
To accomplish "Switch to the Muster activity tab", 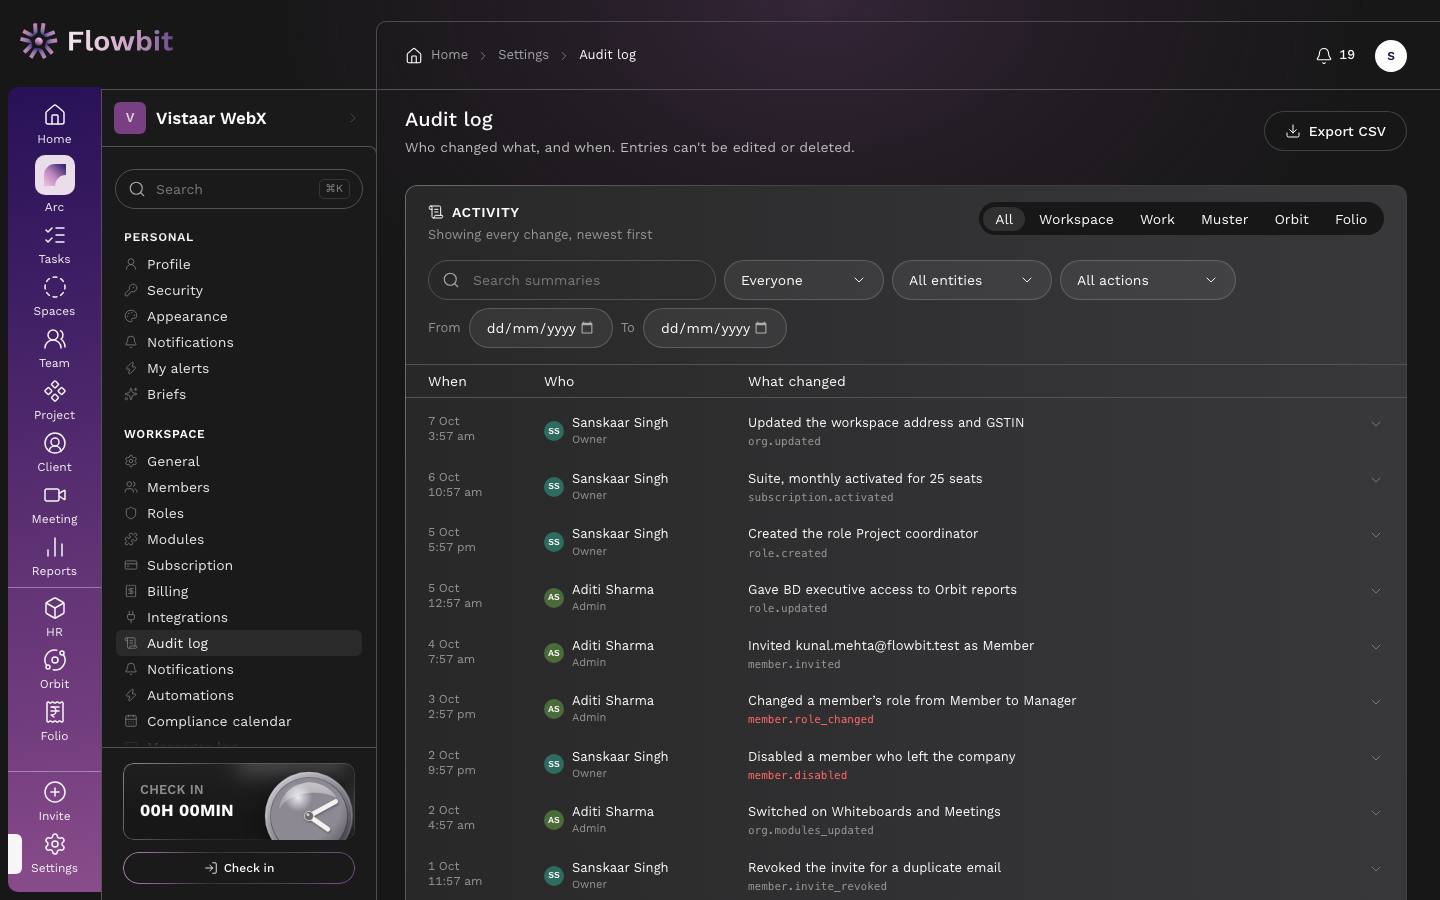I will pos(1225,219).
